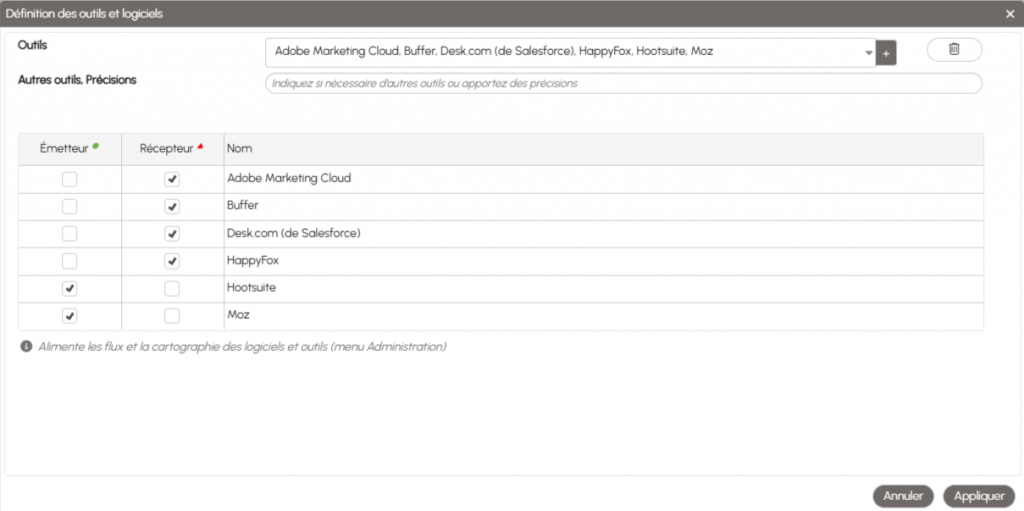Focus the Autres outils, Précisions input
Image resolution: width=1024 pixels, height=511 pixels.
click(x=624, y=84)
